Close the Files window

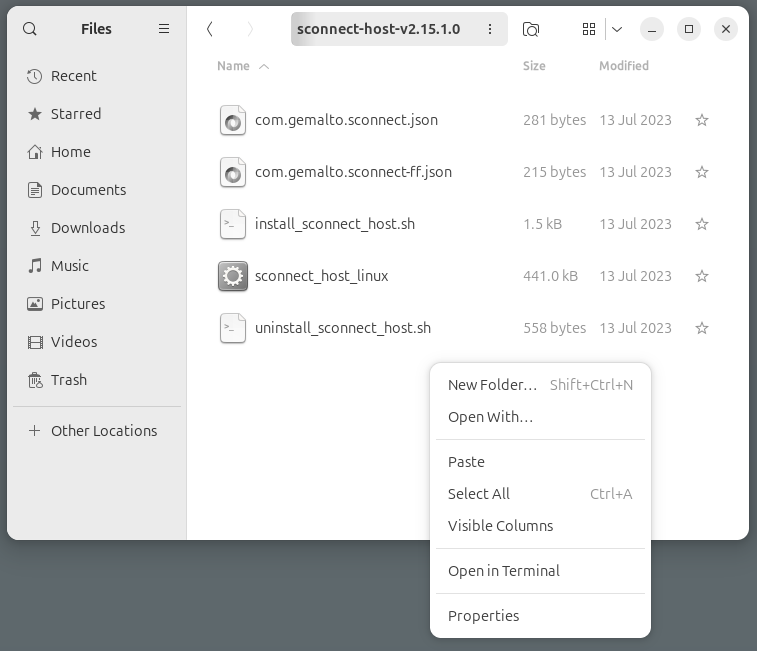(x=726, y=29)
